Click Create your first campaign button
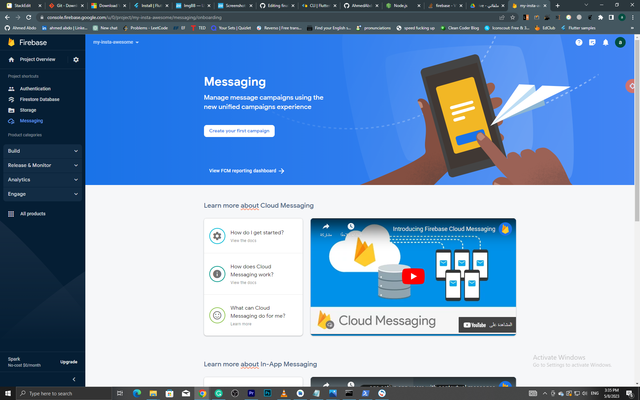 pyautogui.click(x=239, y=131)
